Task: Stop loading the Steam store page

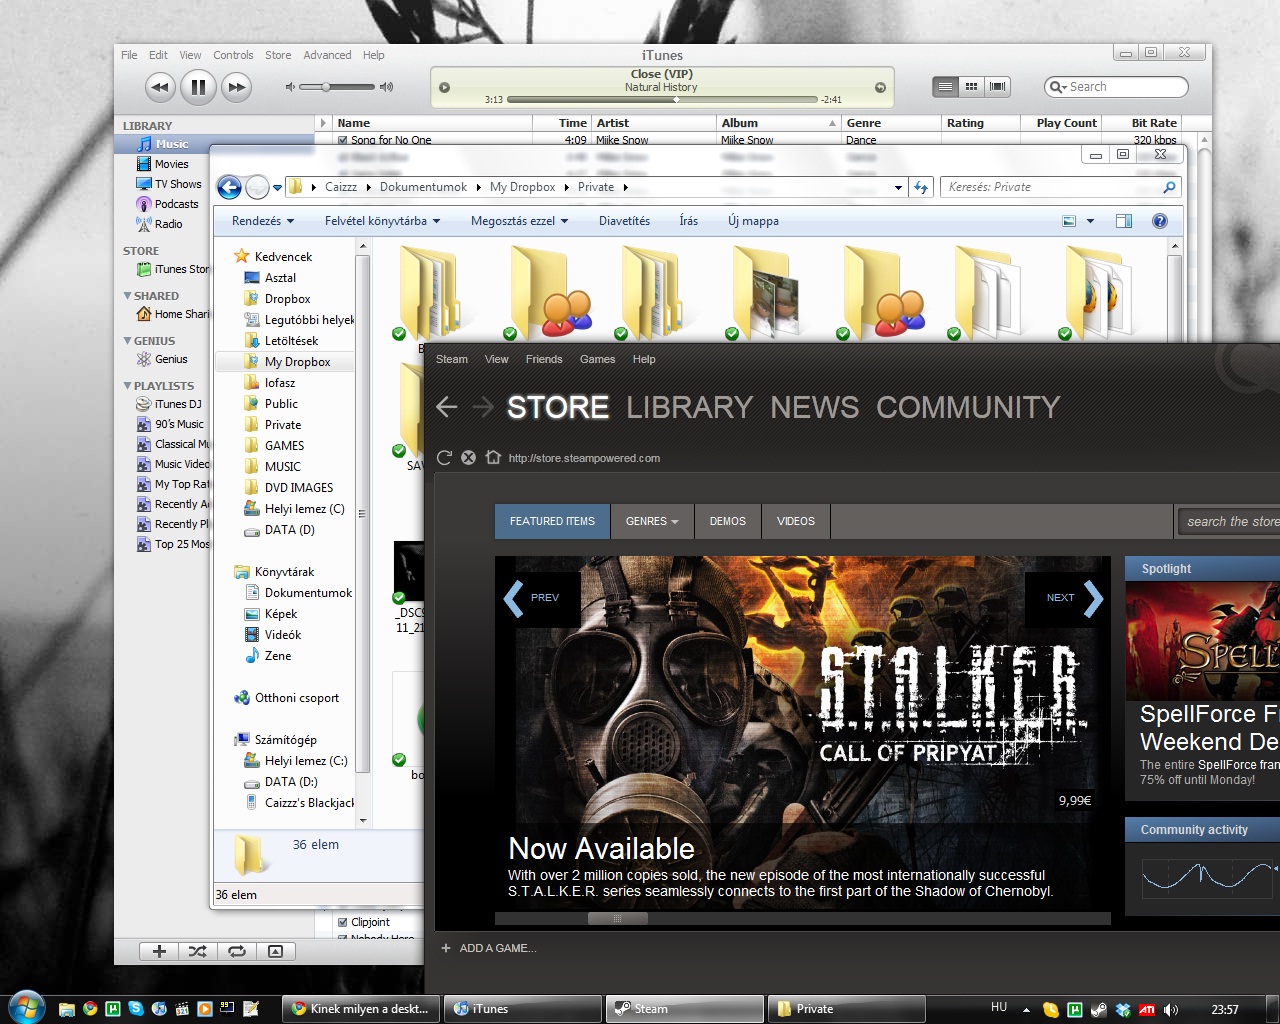Action: point(468,457)
